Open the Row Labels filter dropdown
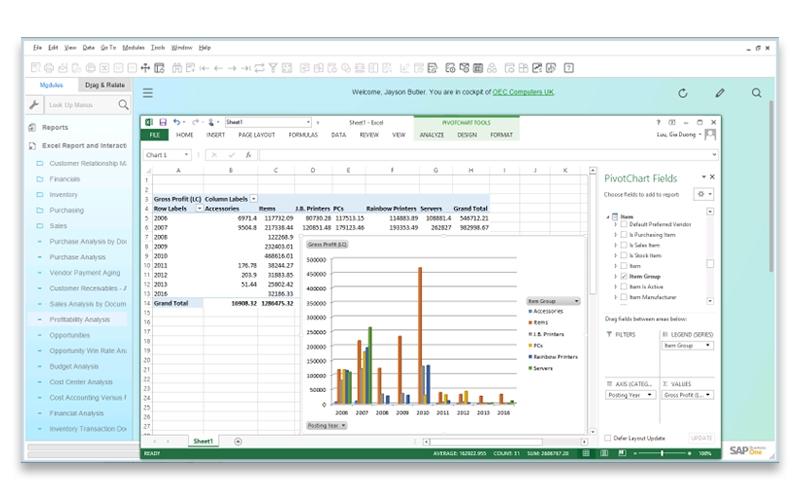This screenshot has width=800, height=500. pyautogui.click(x=199, y=209)
